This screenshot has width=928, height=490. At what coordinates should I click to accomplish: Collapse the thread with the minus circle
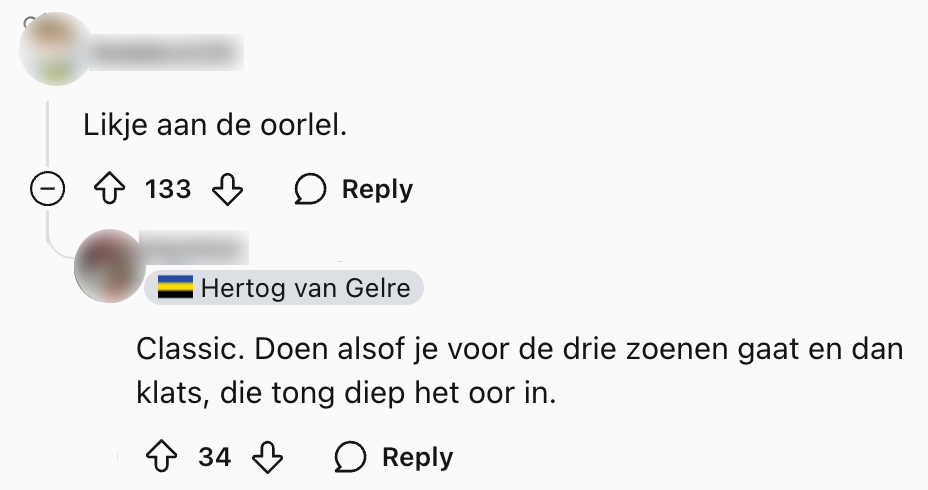[48, 189]
